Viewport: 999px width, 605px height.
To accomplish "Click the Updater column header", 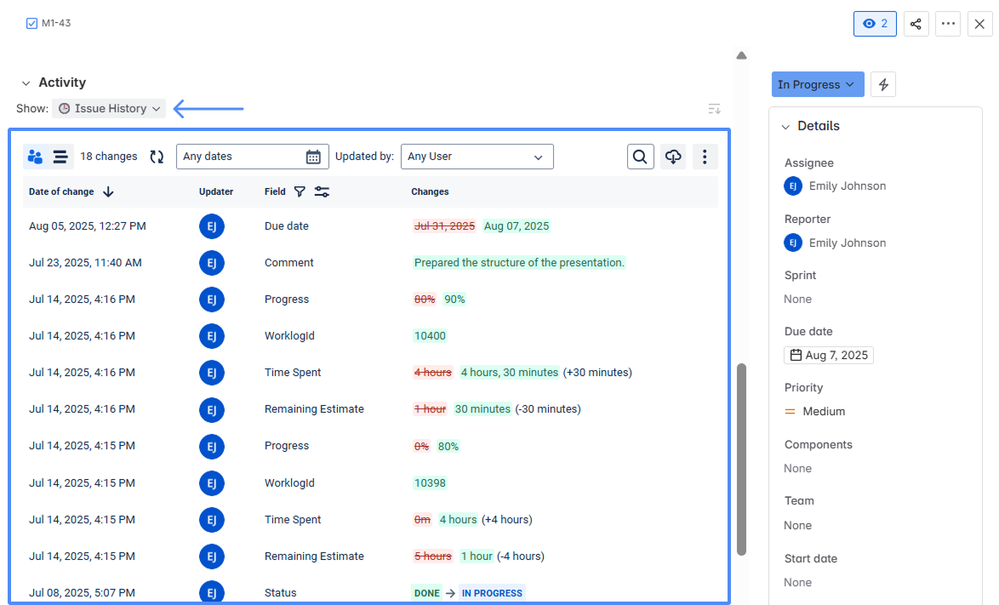I will (216, 192).
